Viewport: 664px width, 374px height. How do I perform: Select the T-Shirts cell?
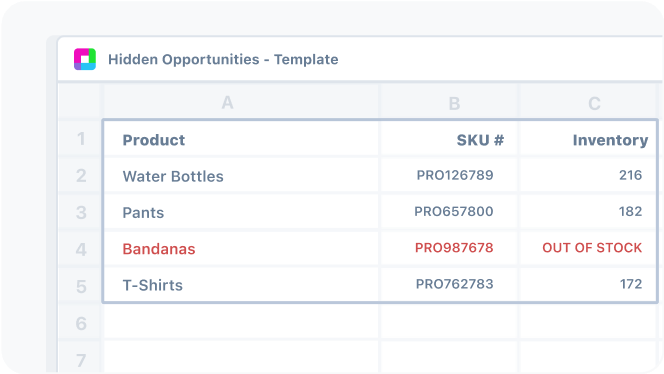pyautogui.click(x=241, y=285)
